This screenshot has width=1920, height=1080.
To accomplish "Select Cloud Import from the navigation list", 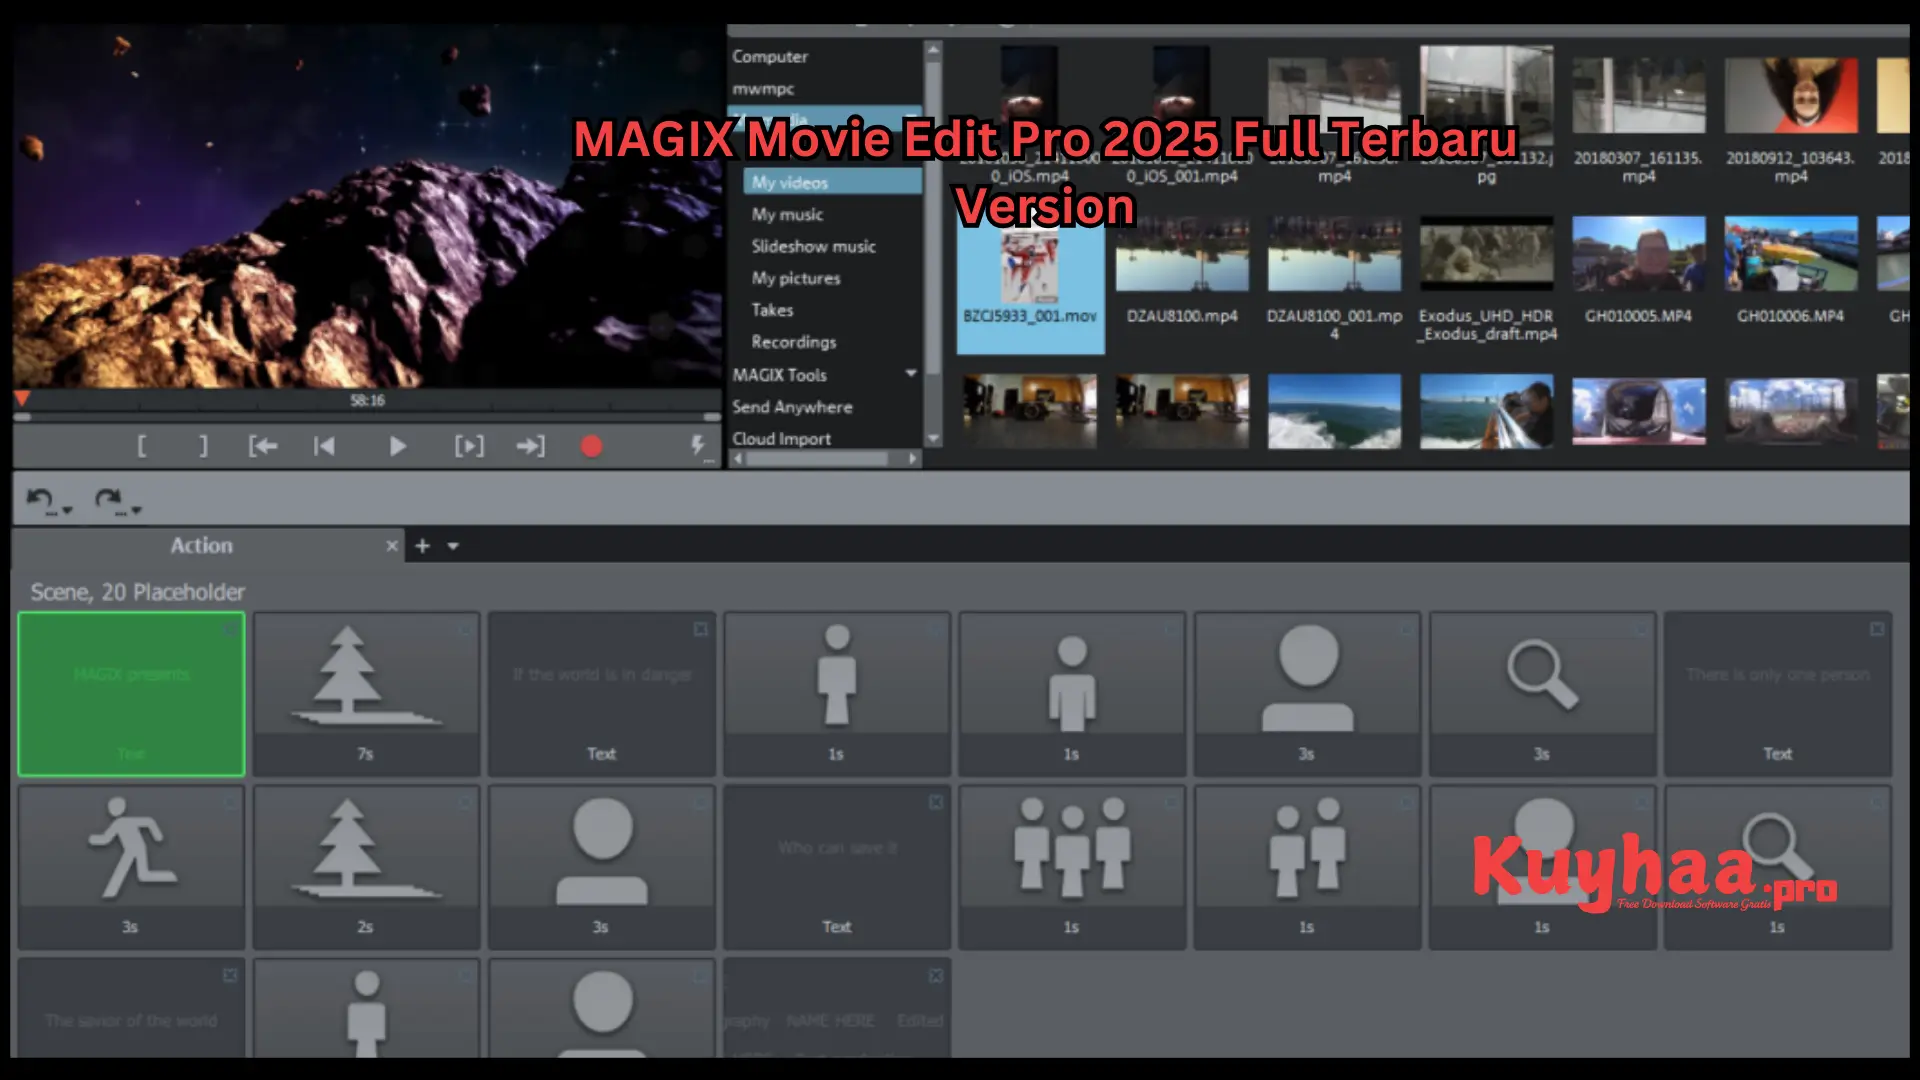I will click(781, 438).
